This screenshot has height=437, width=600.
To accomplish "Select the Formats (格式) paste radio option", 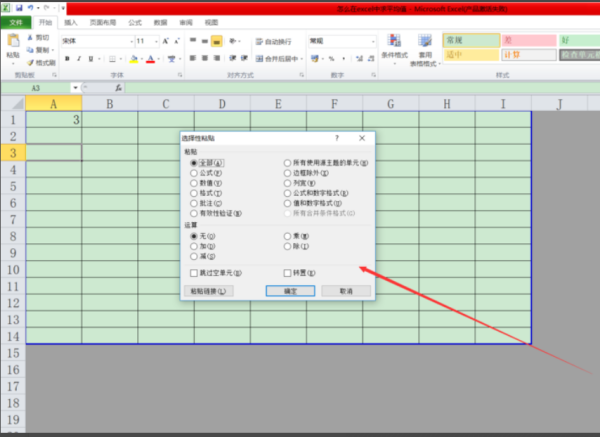I will pos(194,193).
